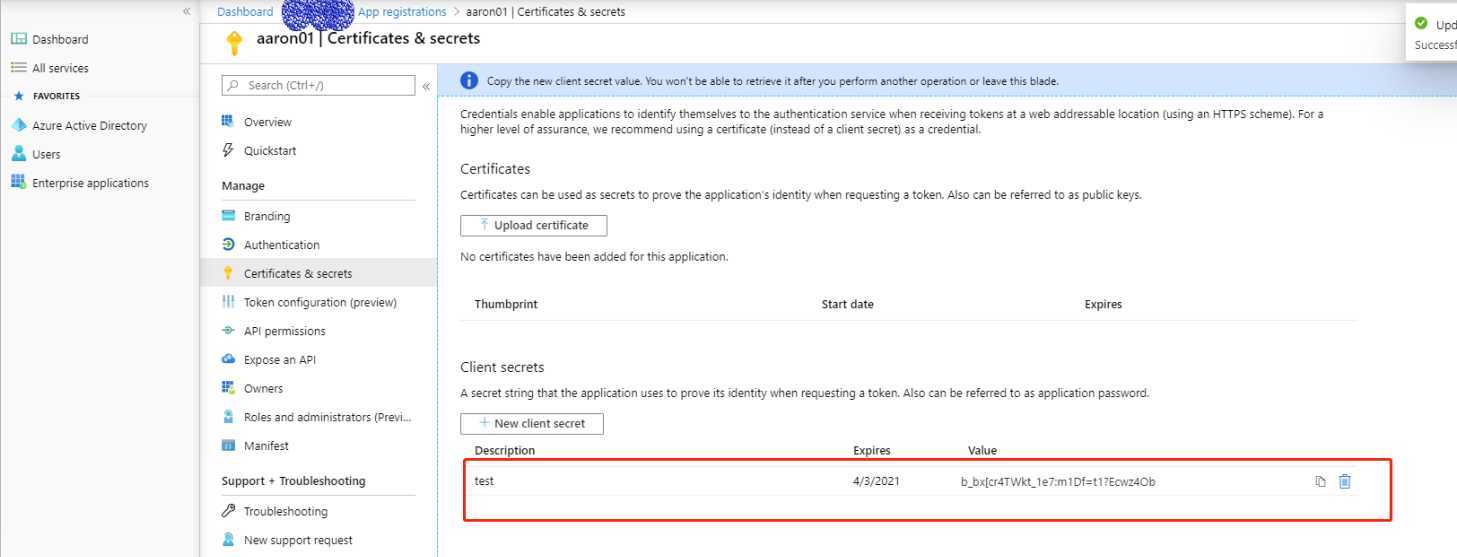Screen dimensions: 1457x557
Task: Click the Manifest icon
Action: tap(228, 445)
